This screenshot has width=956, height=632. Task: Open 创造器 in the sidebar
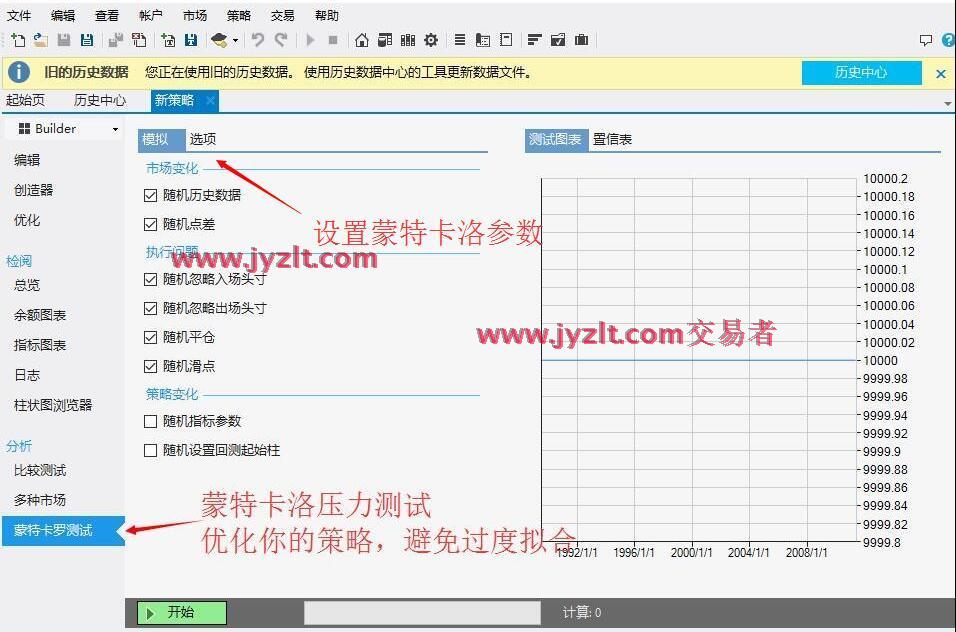(34, 190)
